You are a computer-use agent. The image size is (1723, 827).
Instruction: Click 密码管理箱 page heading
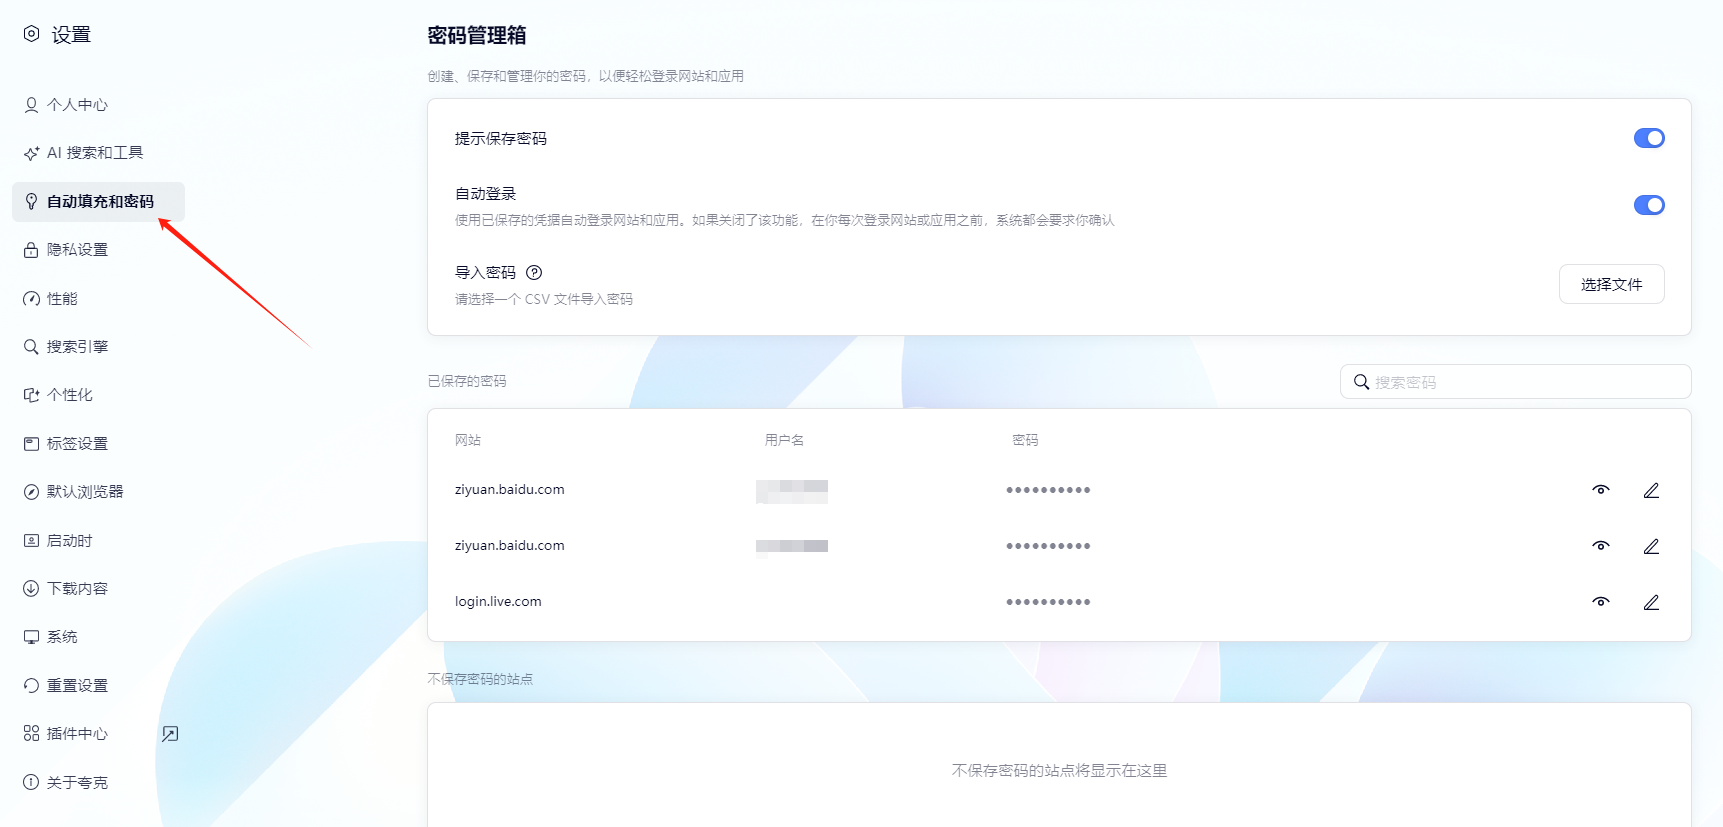(477, 36)
